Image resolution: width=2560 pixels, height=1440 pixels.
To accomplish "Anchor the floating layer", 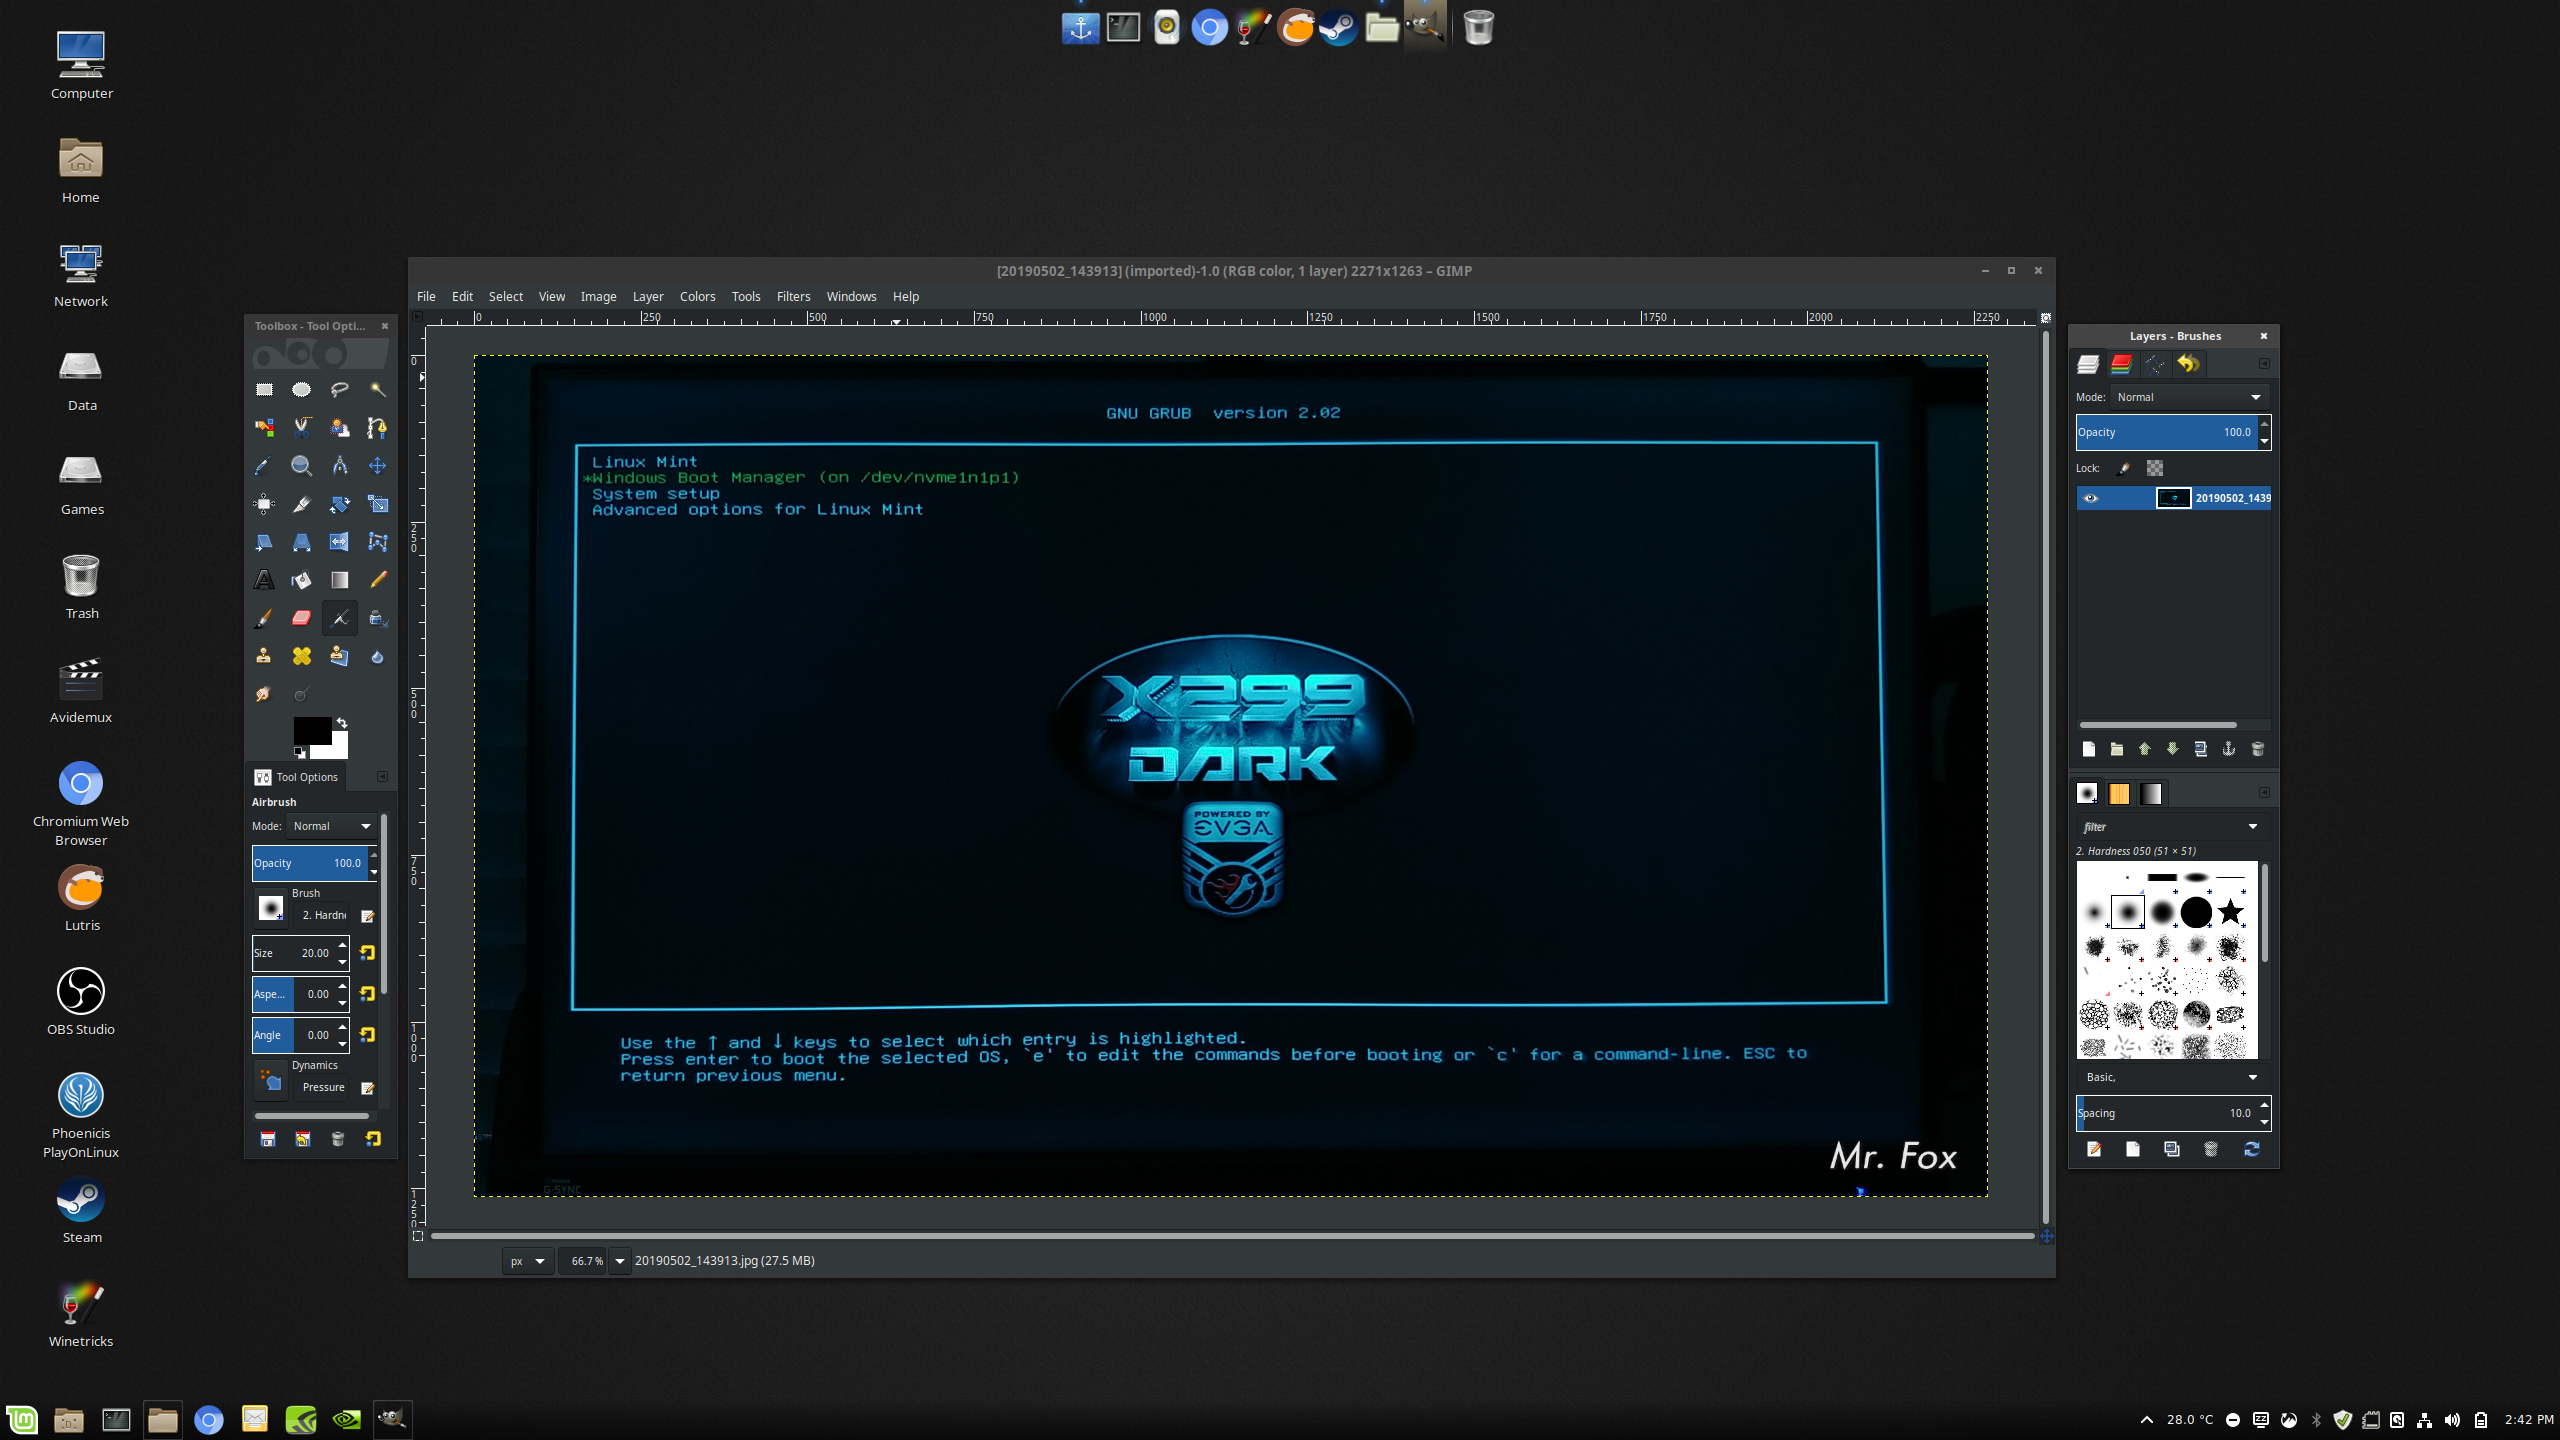I will tap(2228, 749).
